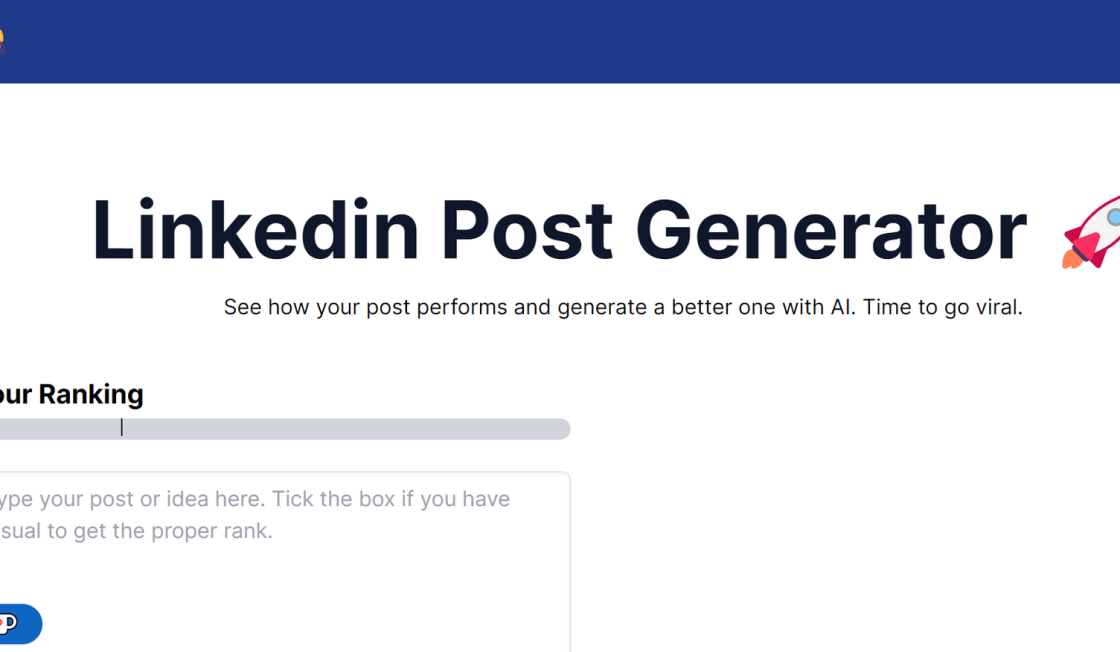This screenshot has width=1120, height=652.
Task: Click "AI" in the tagline sentence
Action: [842, 307]
